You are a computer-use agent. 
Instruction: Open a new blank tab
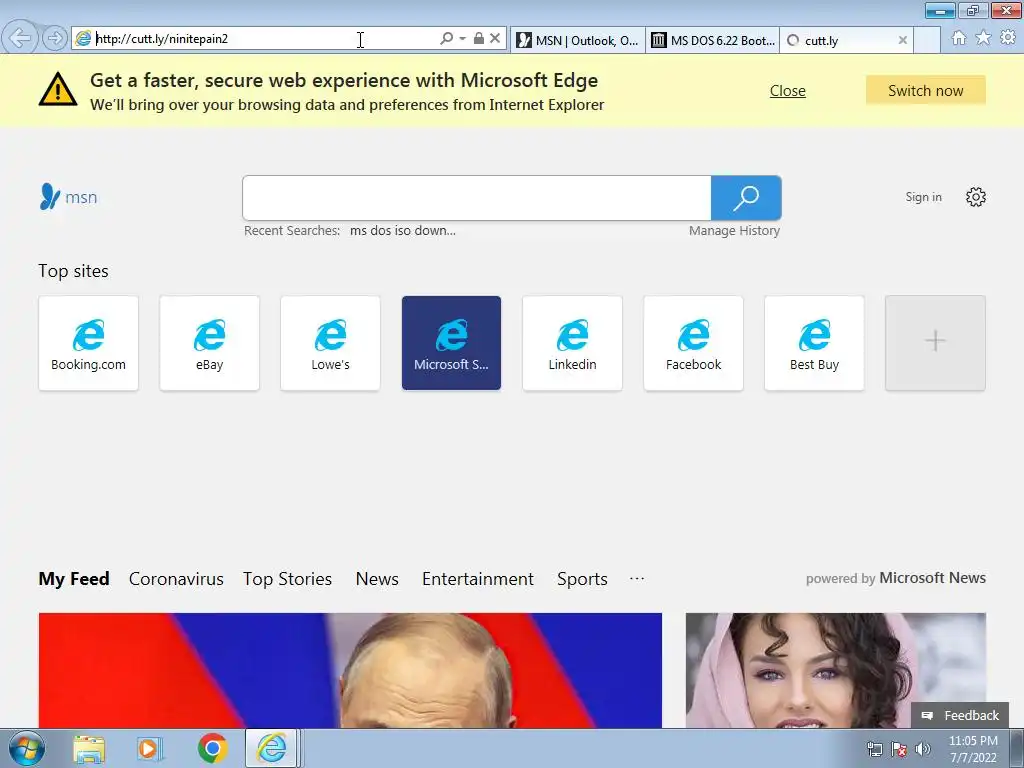pyautogui.click(x=926, y=40)
